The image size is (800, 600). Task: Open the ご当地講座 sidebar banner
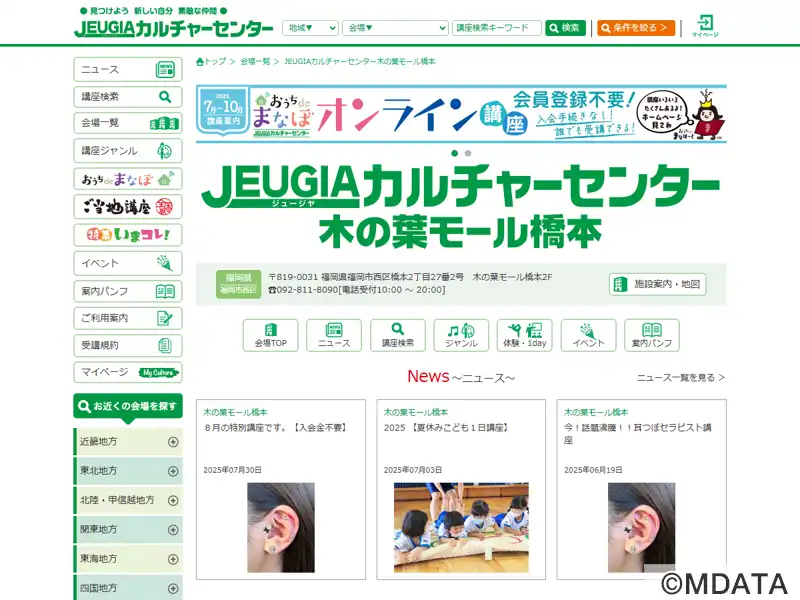[x=128, y=207]
